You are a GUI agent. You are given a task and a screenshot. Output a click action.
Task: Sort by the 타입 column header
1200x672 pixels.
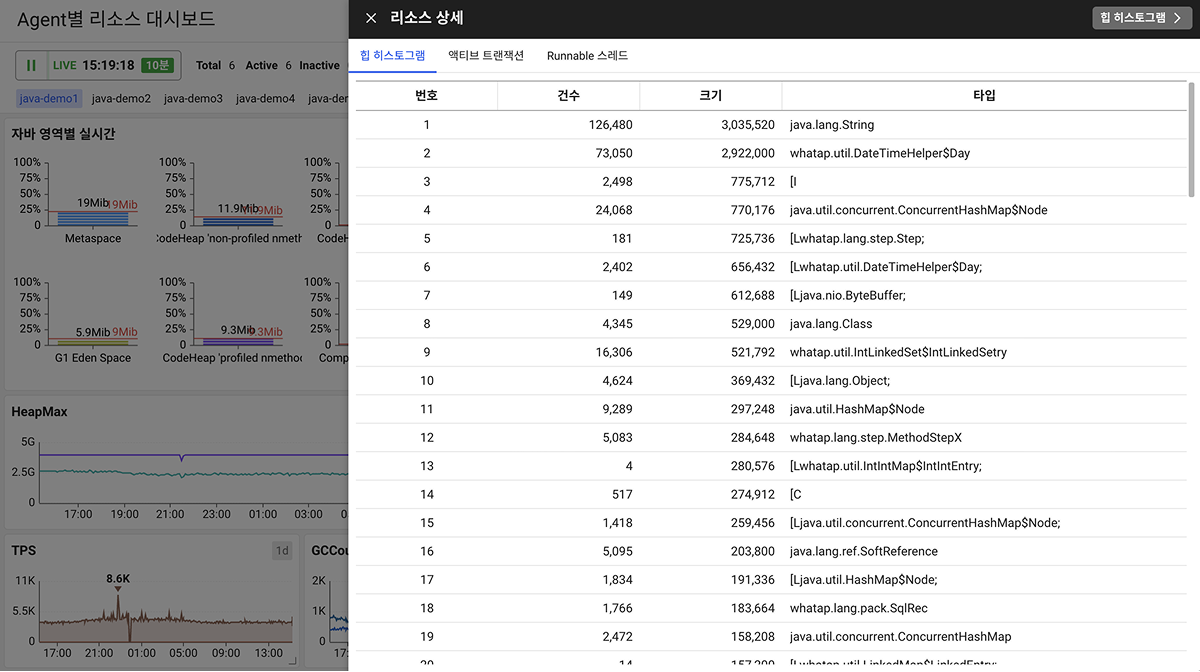point(984,96)
